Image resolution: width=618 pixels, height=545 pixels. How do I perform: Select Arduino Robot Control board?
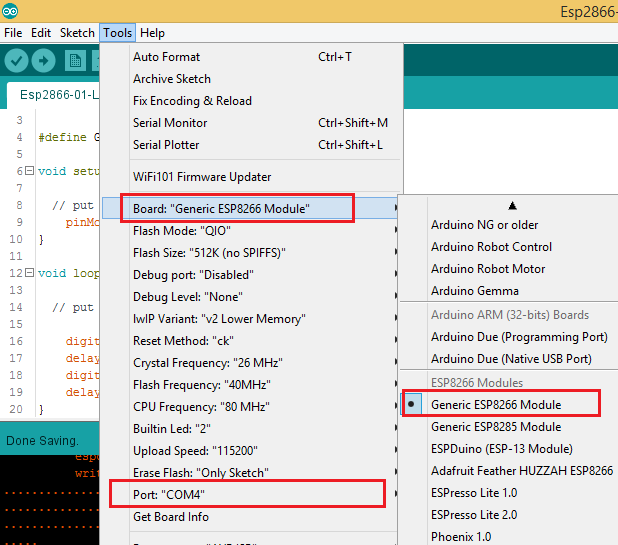click(x=509, y=247)
